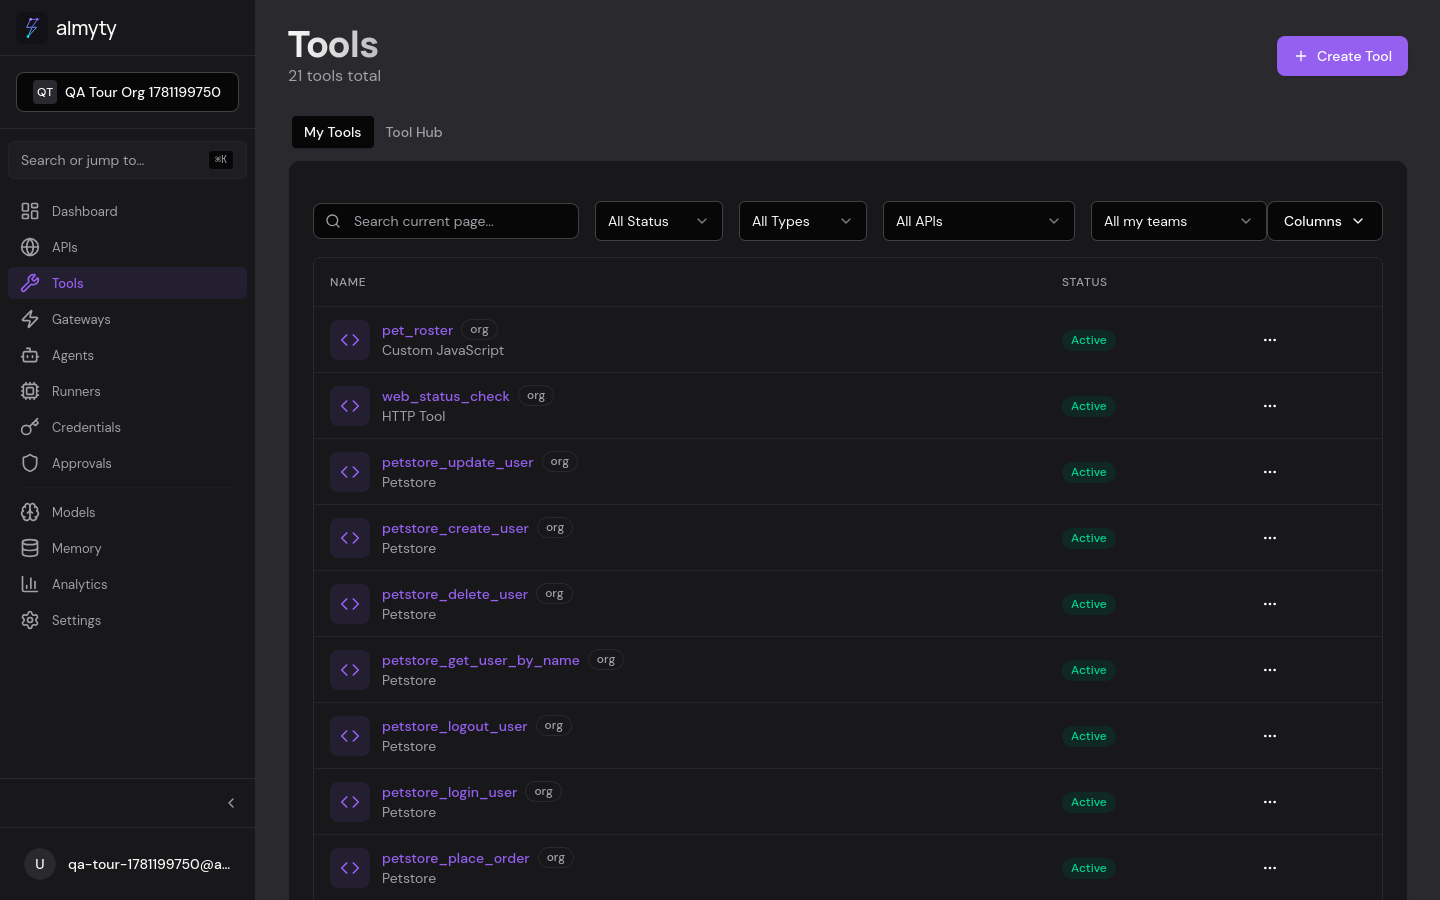Click the Search or jump to box
Screen dimensions: 1440x900
point(127,160)
